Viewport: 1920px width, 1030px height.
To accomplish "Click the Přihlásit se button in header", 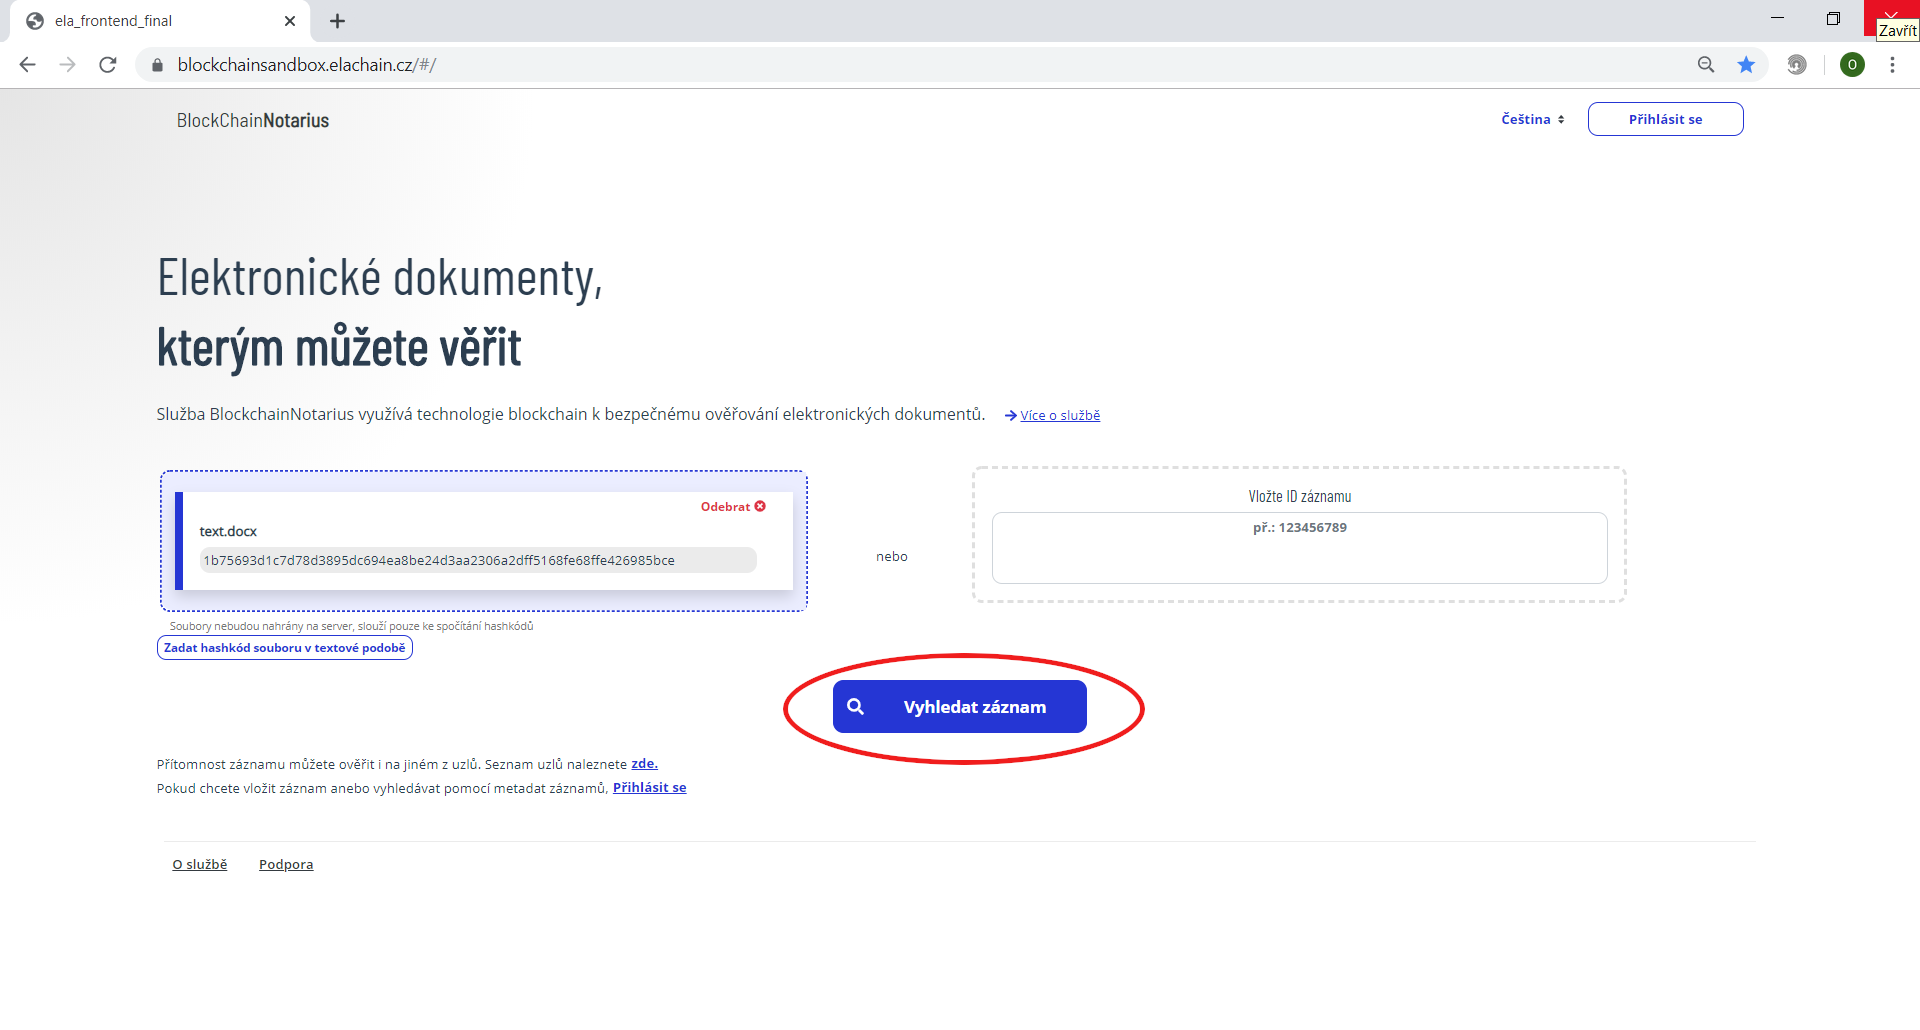I will (1665, 119).
